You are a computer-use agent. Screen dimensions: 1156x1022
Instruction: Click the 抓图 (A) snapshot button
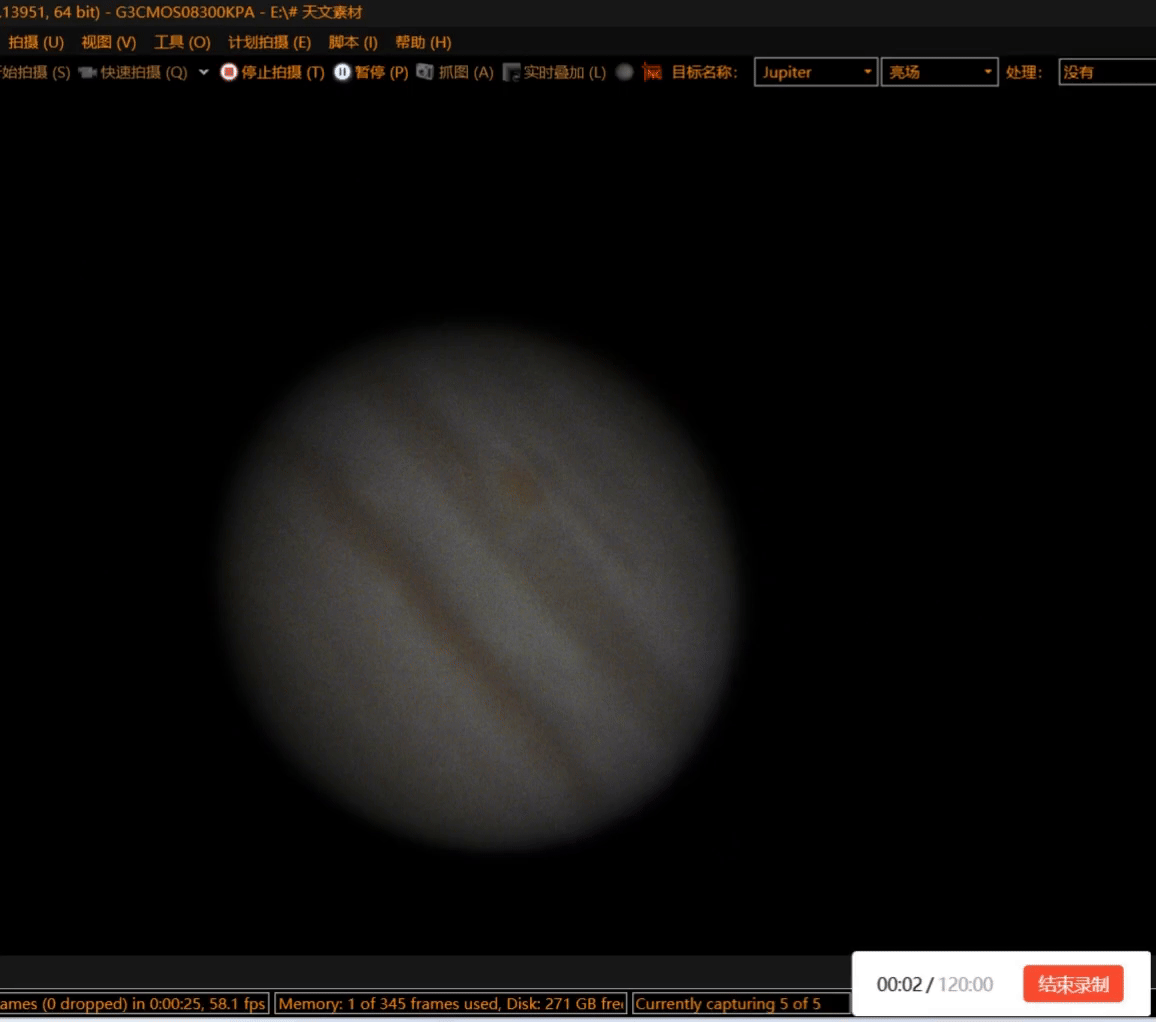pyautogui.click(x=455, y=72)
